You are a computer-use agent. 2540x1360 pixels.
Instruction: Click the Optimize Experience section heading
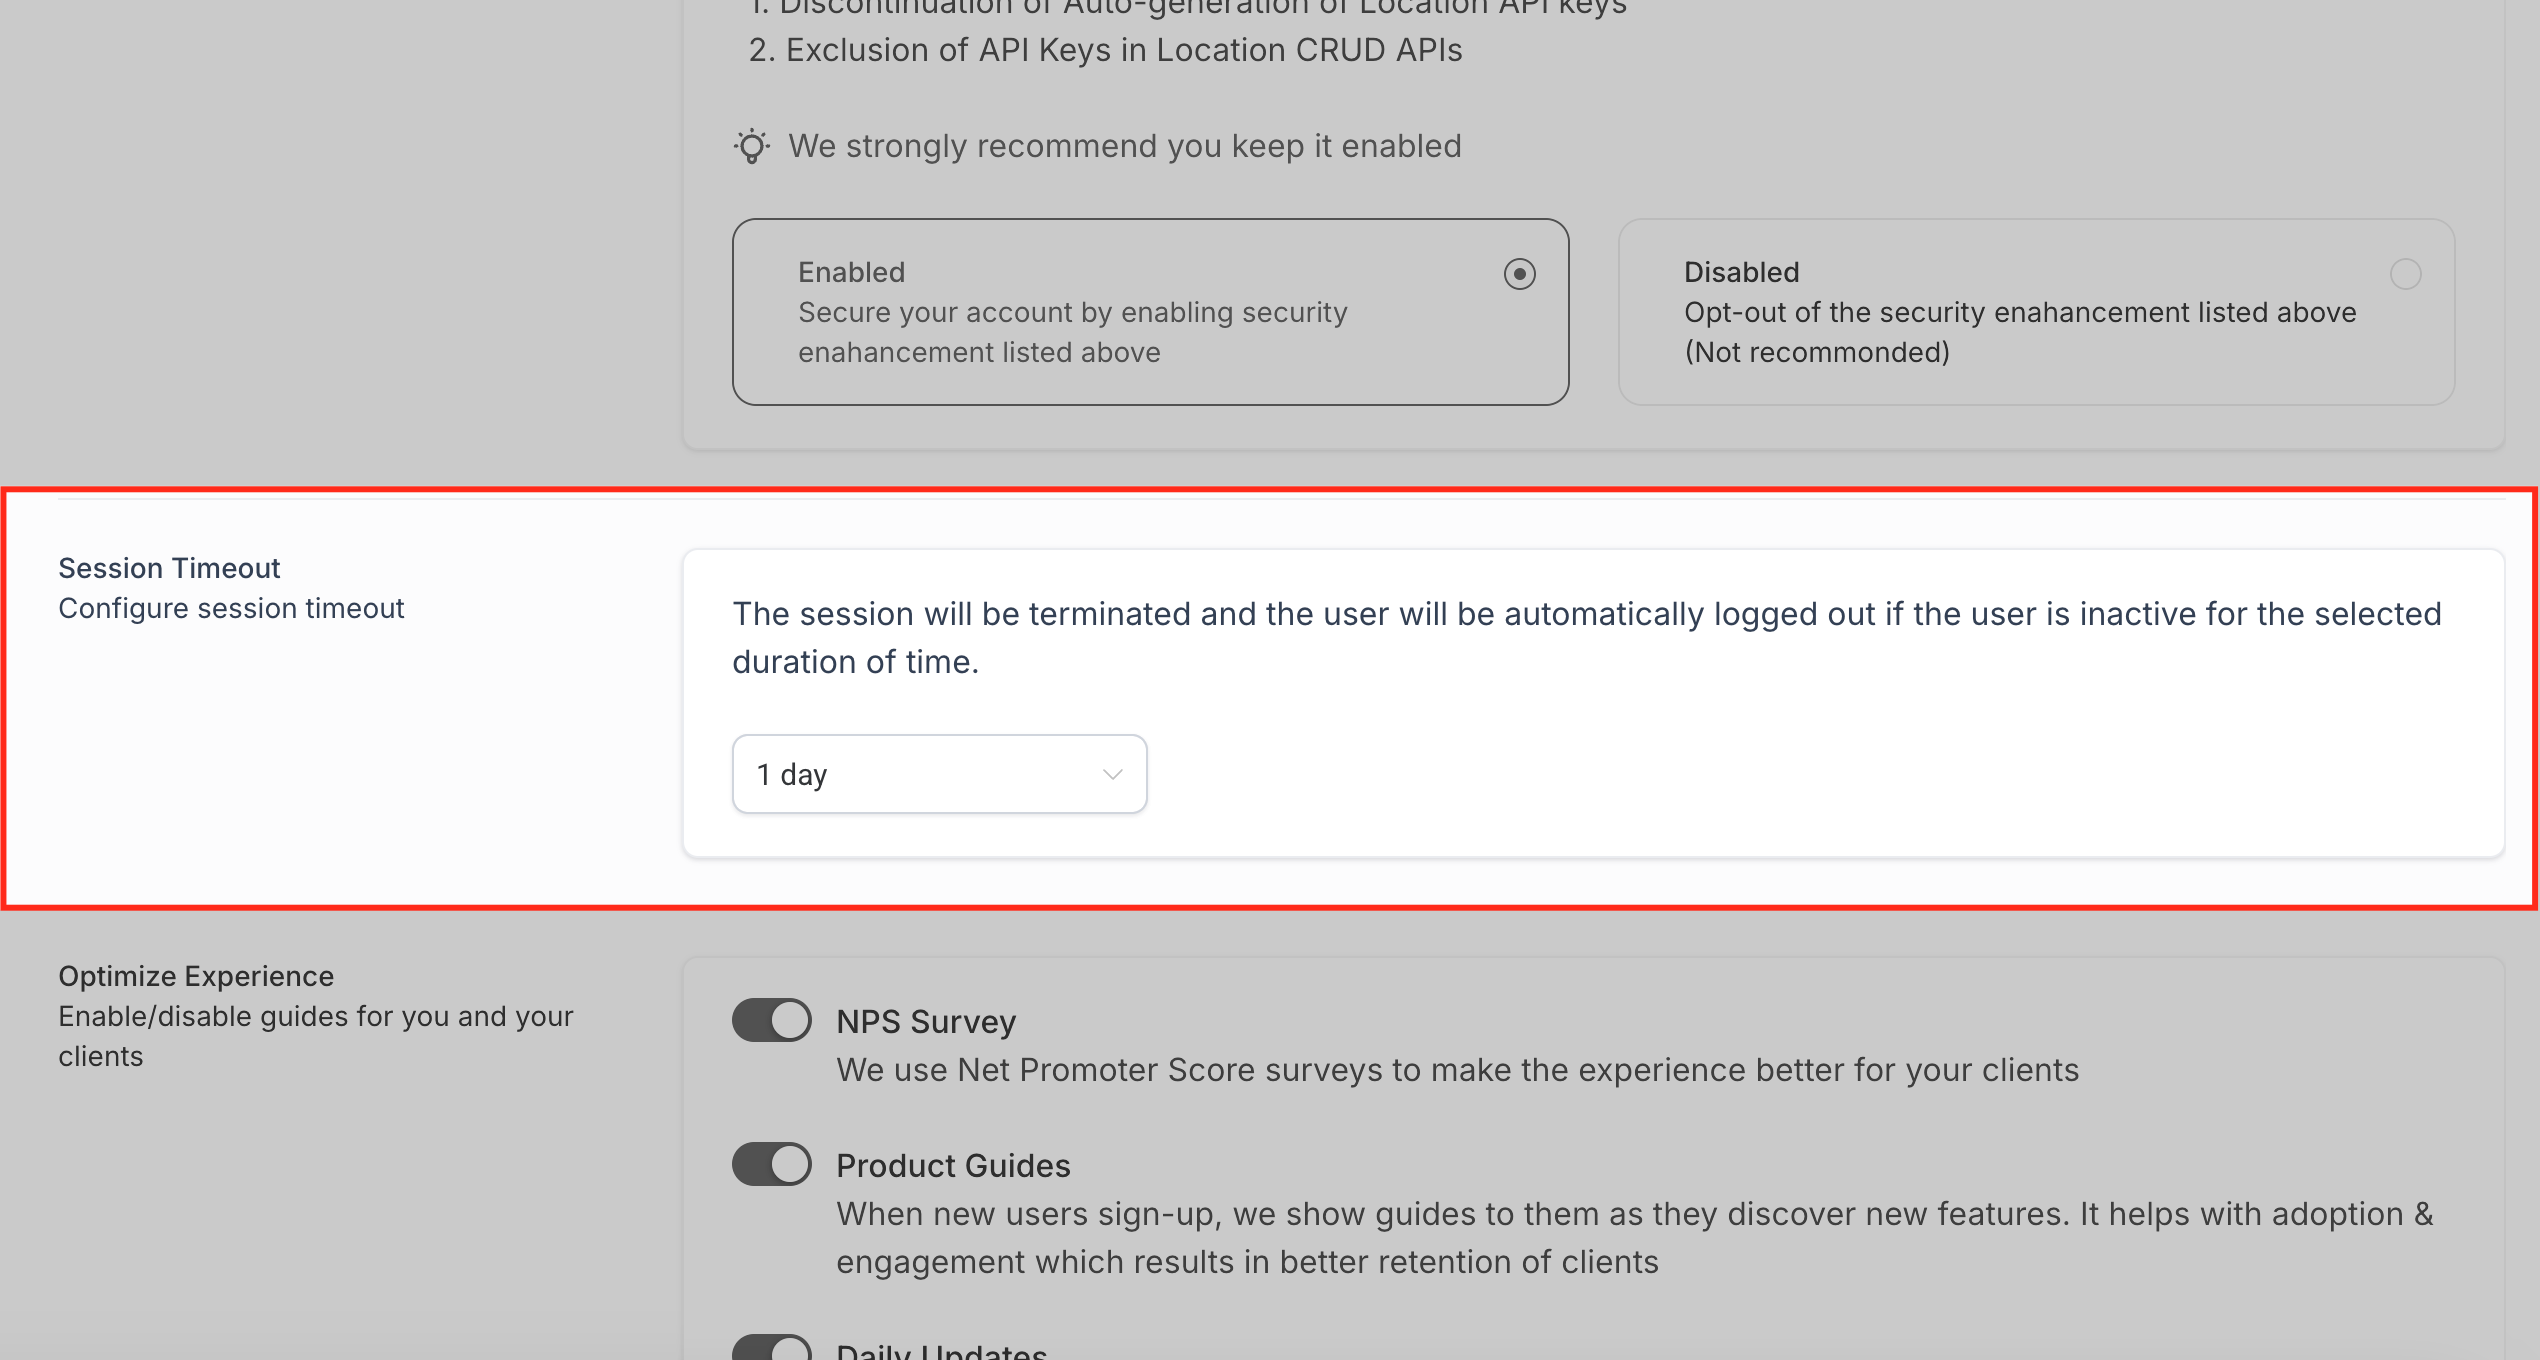tap(196, 976)
